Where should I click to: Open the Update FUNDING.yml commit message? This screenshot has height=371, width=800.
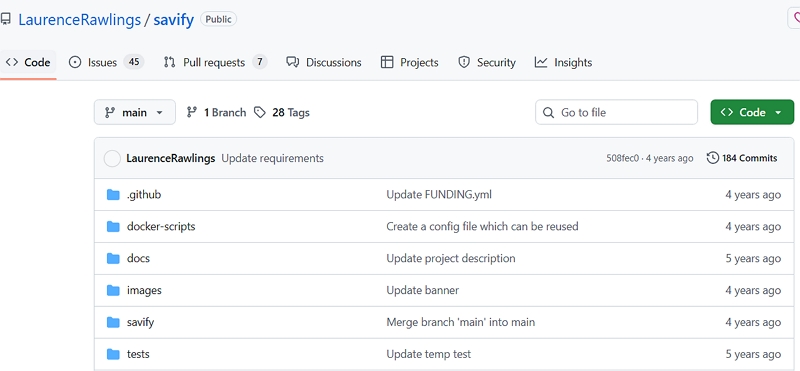[x=439, y=194]
